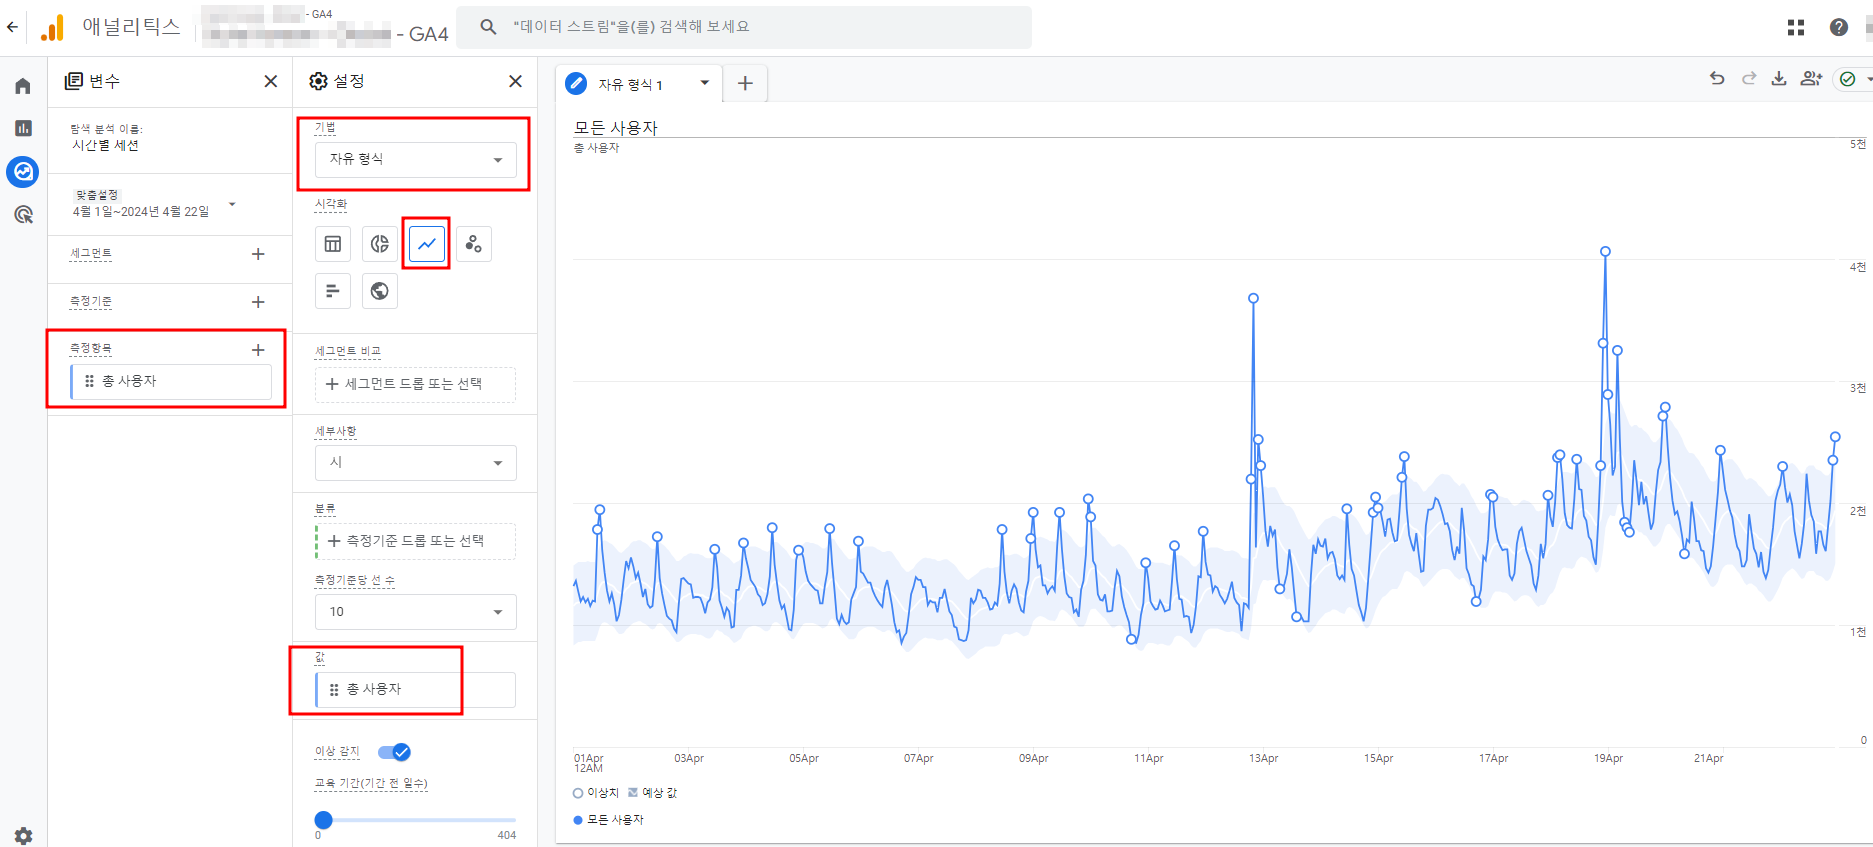This screenshot has width=1873, height=847.
Task: Open the Explore section in the sidebar
Action: click(23, 172)
